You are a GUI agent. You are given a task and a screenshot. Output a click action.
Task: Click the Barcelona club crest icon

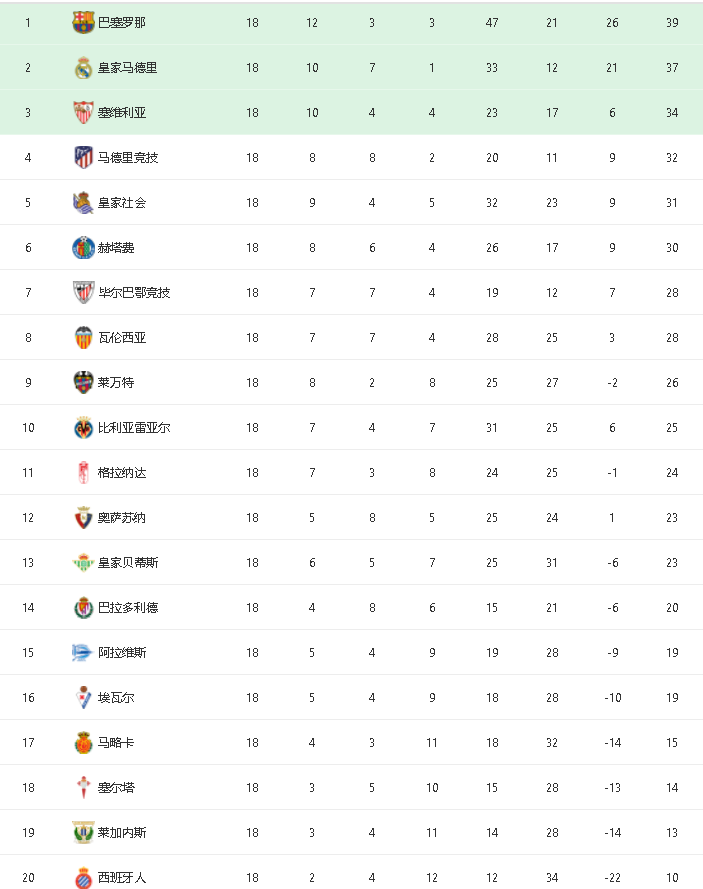click(83, 23)
